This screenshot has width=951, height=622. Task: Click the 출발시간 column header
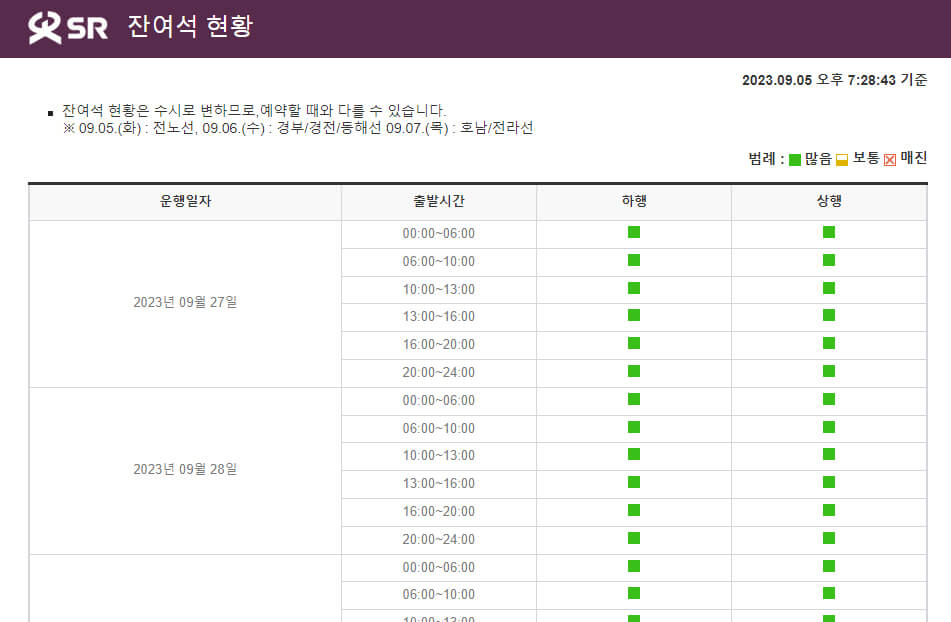click(x=438, y=201)
